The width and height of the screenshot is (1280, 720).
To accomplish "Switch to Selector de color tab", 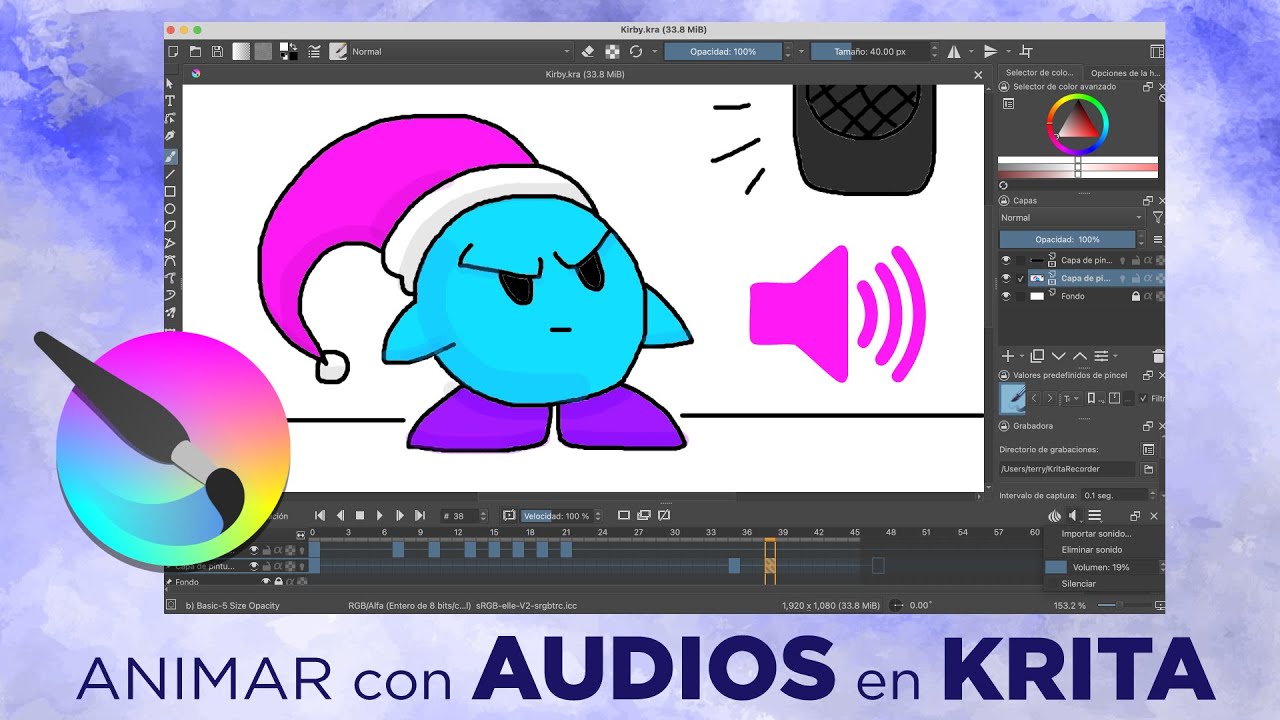I will tap(1039, 73).
